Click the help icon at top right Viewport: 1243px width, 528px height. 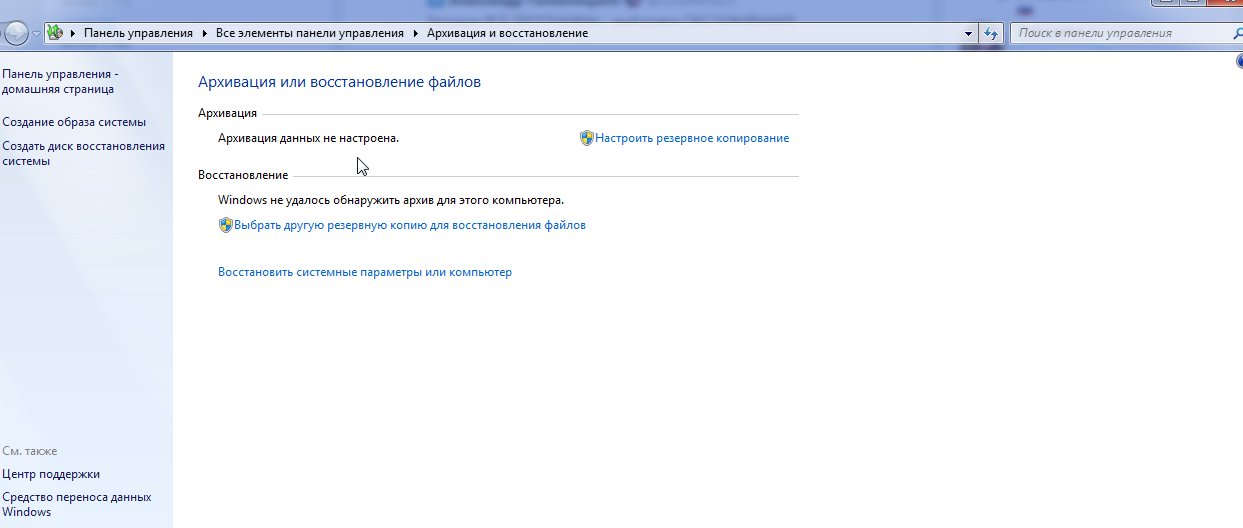[1239, 60]
